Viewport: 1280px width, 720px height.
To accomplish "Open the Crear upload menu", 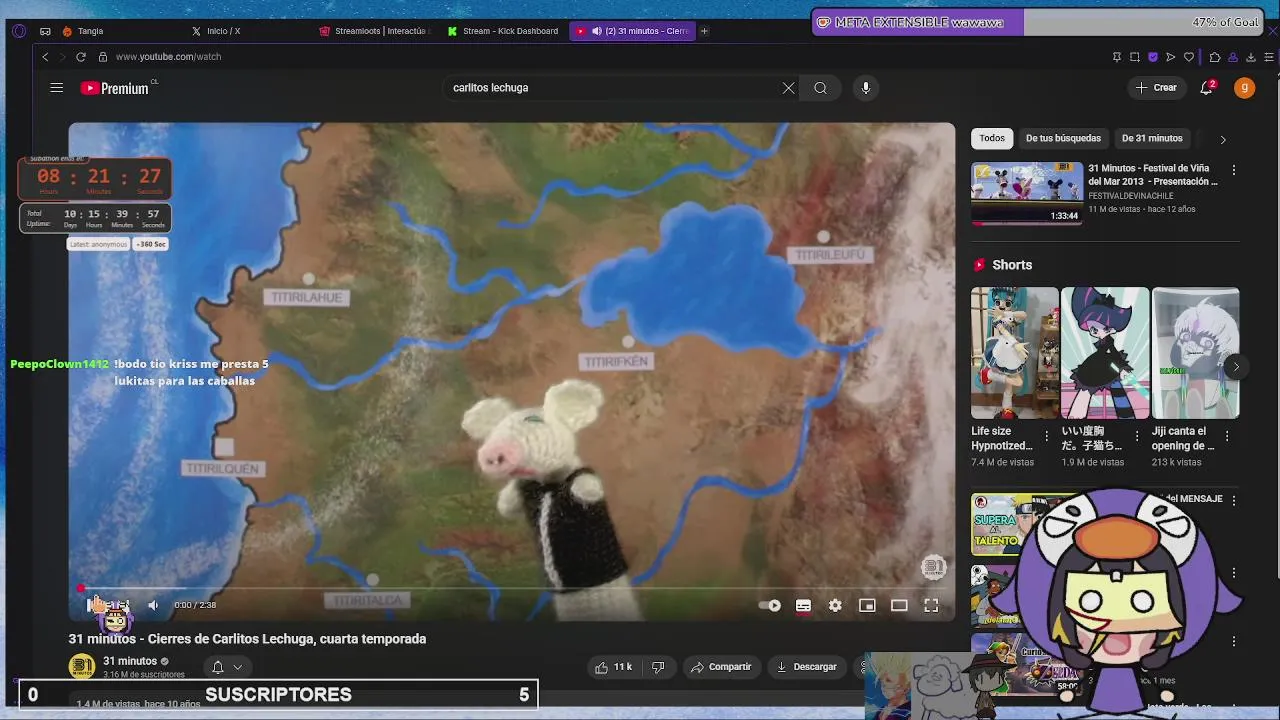I will pyautogui.click(x=1156, y=88).
